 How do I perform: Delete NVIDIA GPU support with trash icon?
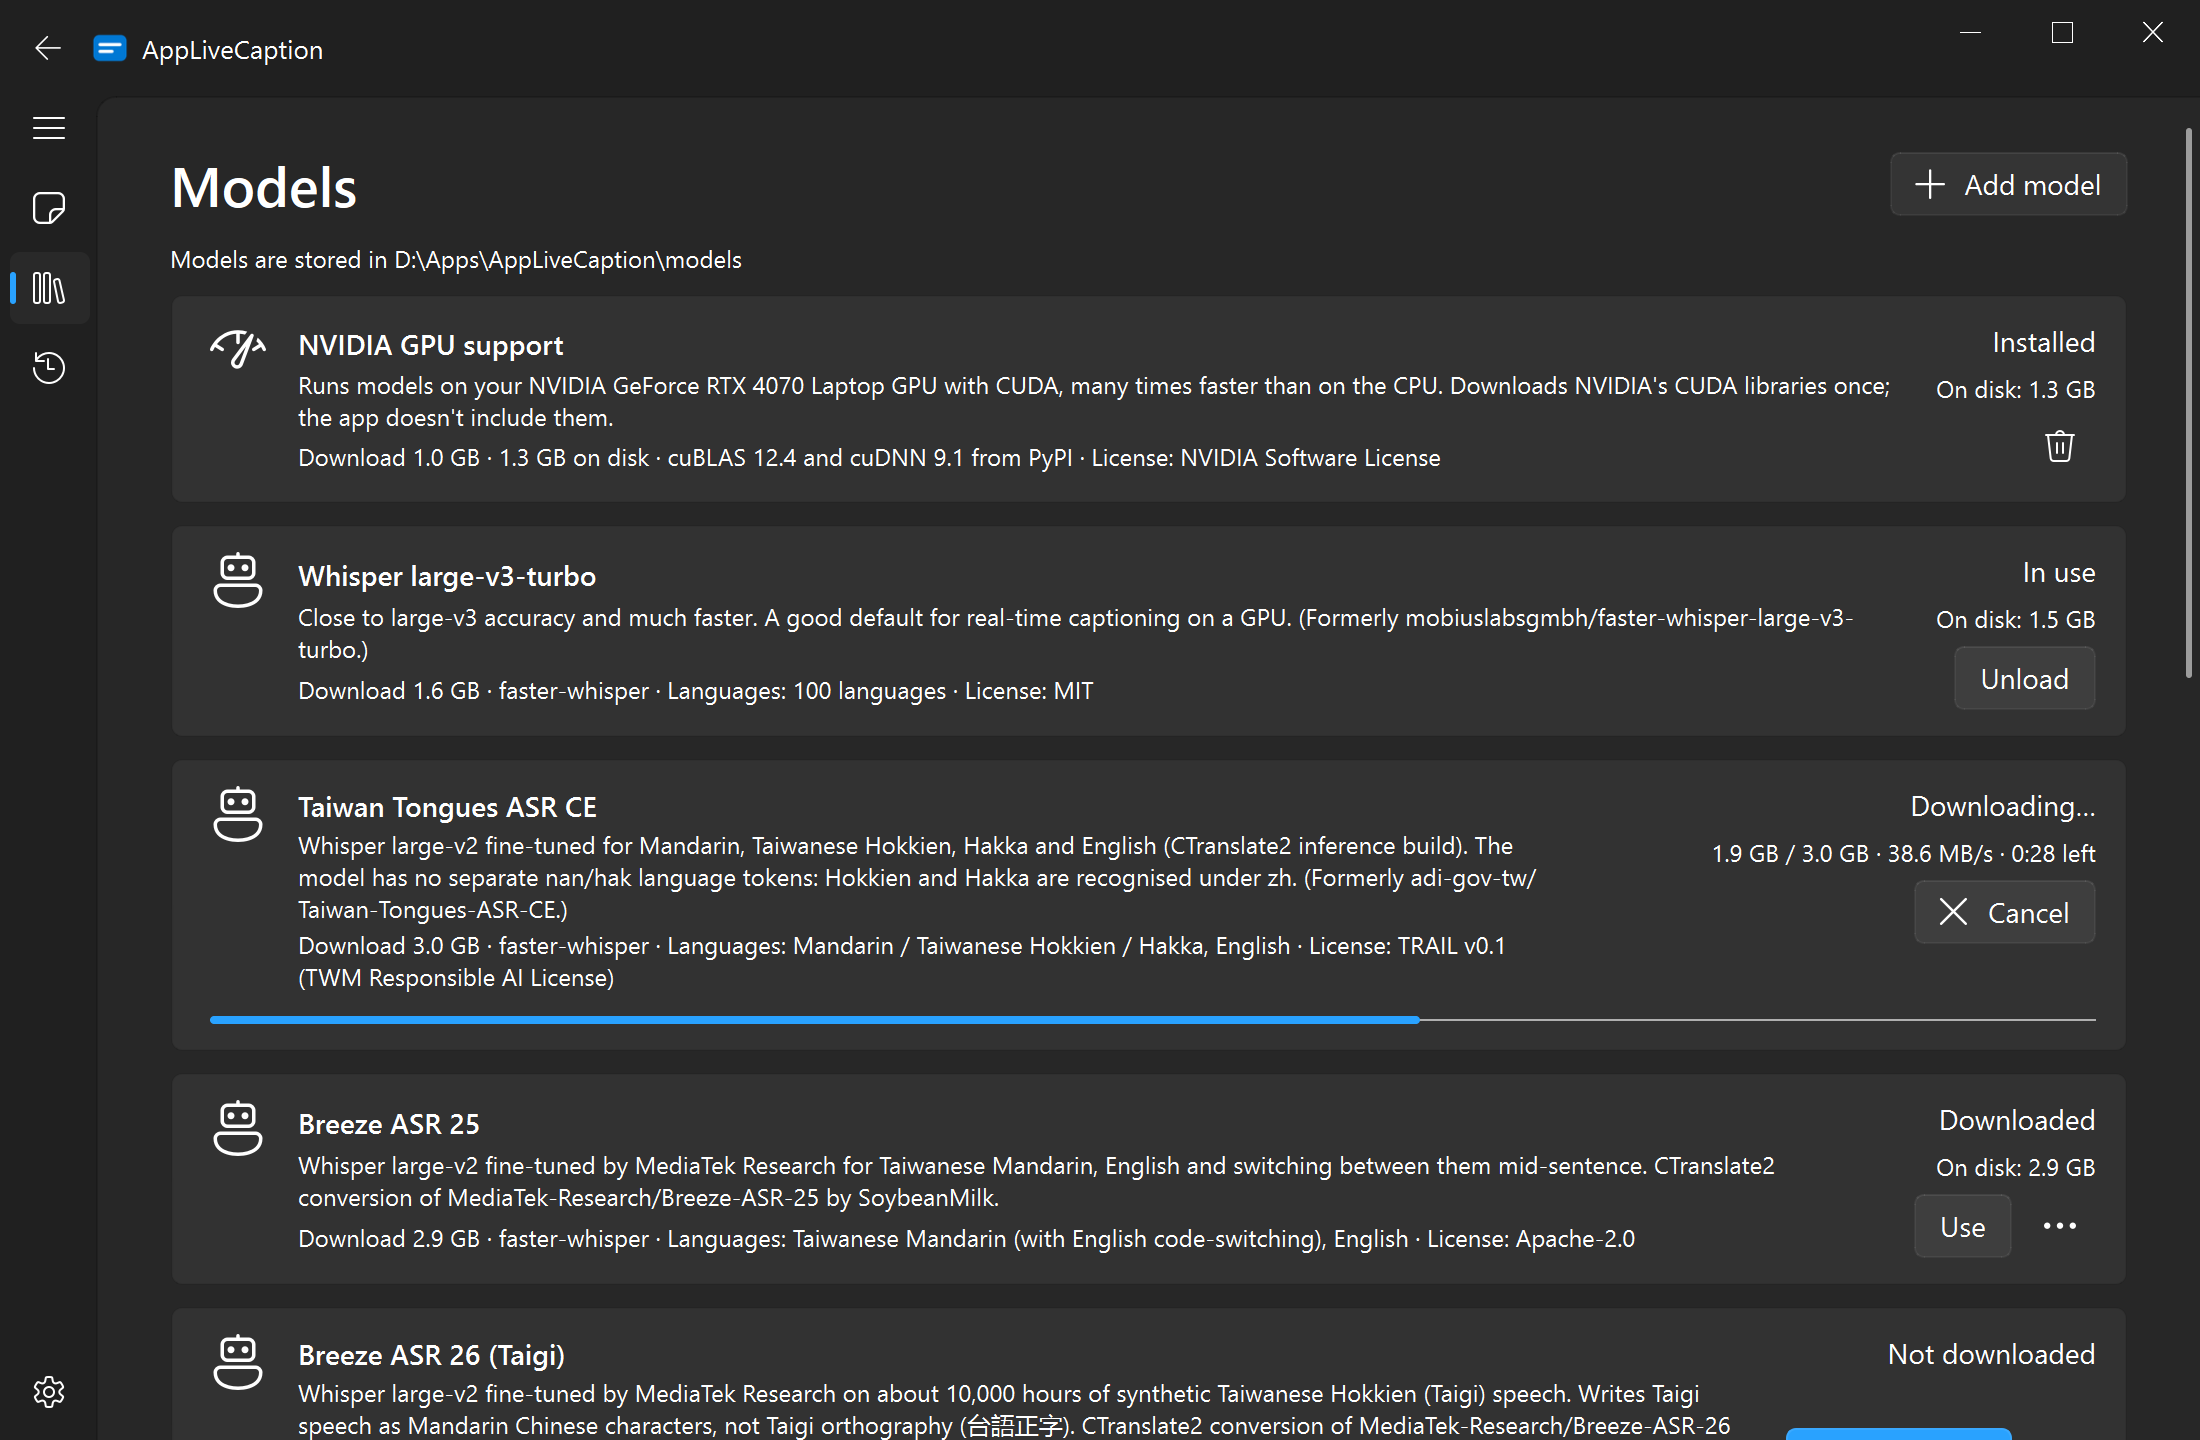click(x=2059, y=445)
